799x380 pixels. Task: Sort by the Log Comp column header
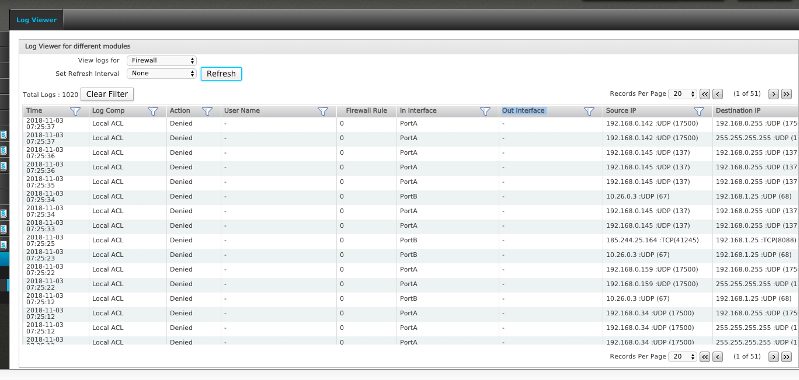(108, 111)
